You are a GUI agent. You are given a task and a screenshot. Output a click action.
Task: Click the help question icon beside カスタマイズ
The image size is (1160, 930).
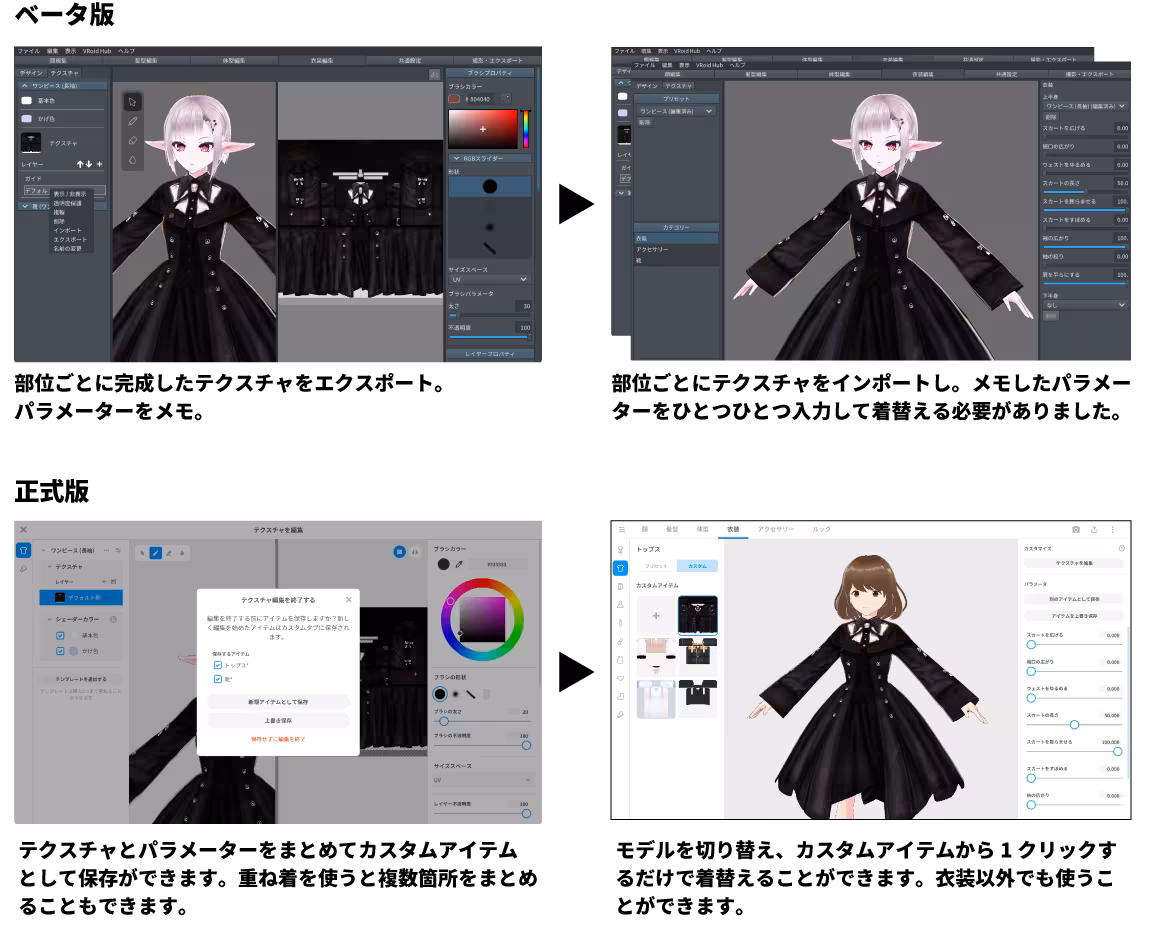coord(1122,548)
